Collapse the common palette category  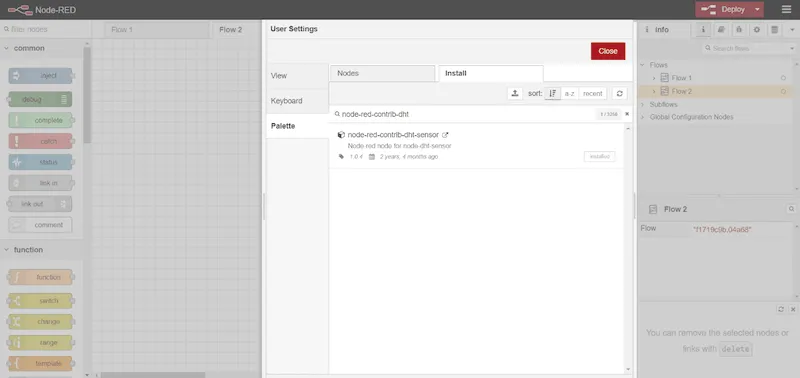7,48
